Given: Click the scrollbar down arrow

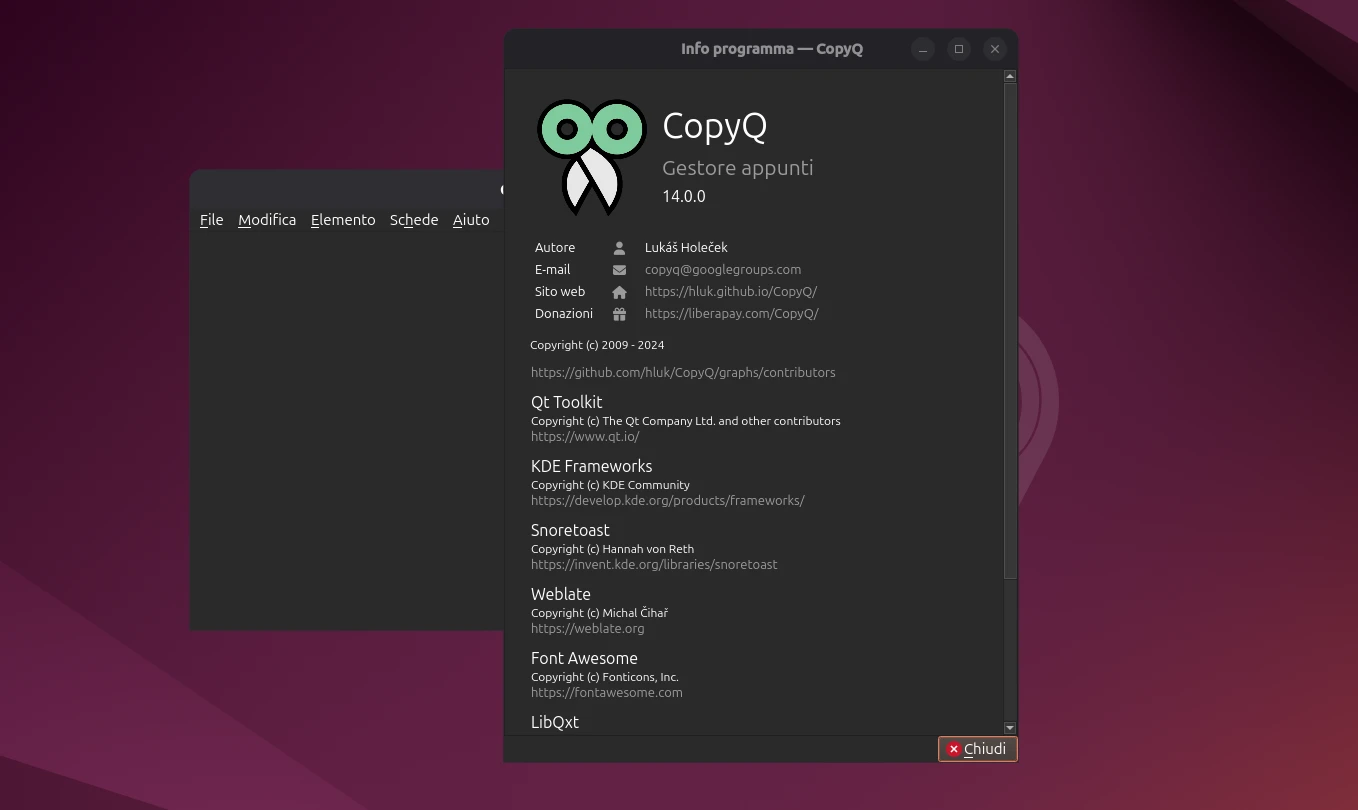Looking at the screenshot, I should tap(1009, 727).
